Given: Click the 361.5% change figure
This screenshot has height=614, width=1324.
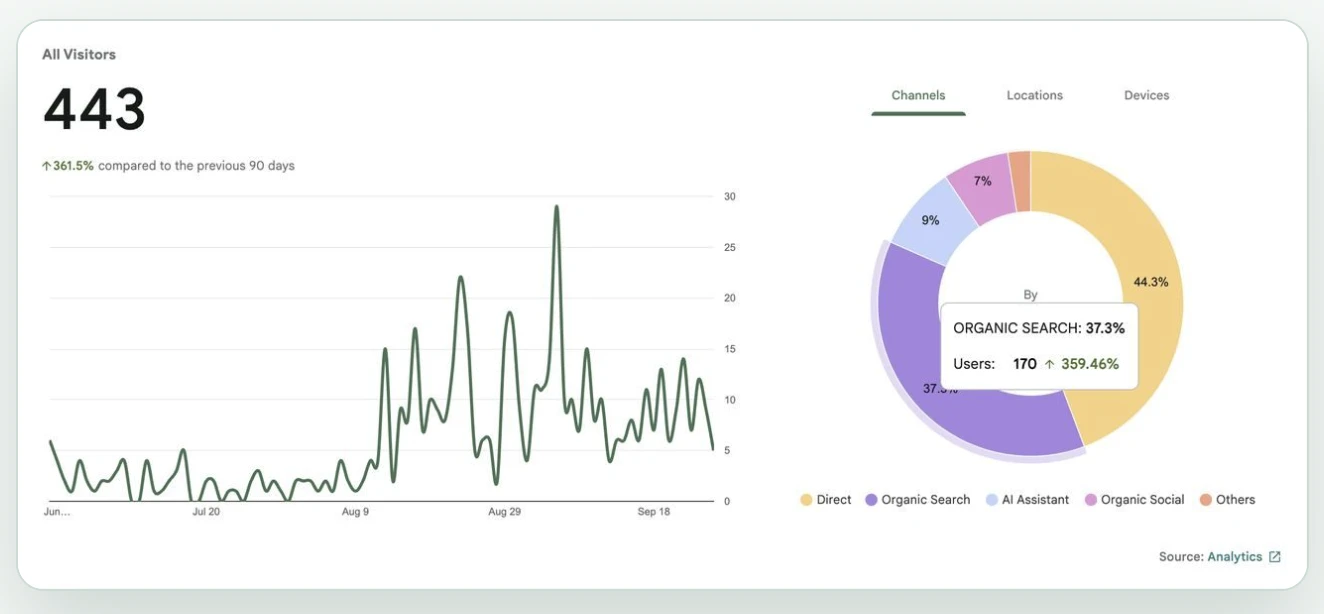Looking at the screenshot, I should [73, 166].
